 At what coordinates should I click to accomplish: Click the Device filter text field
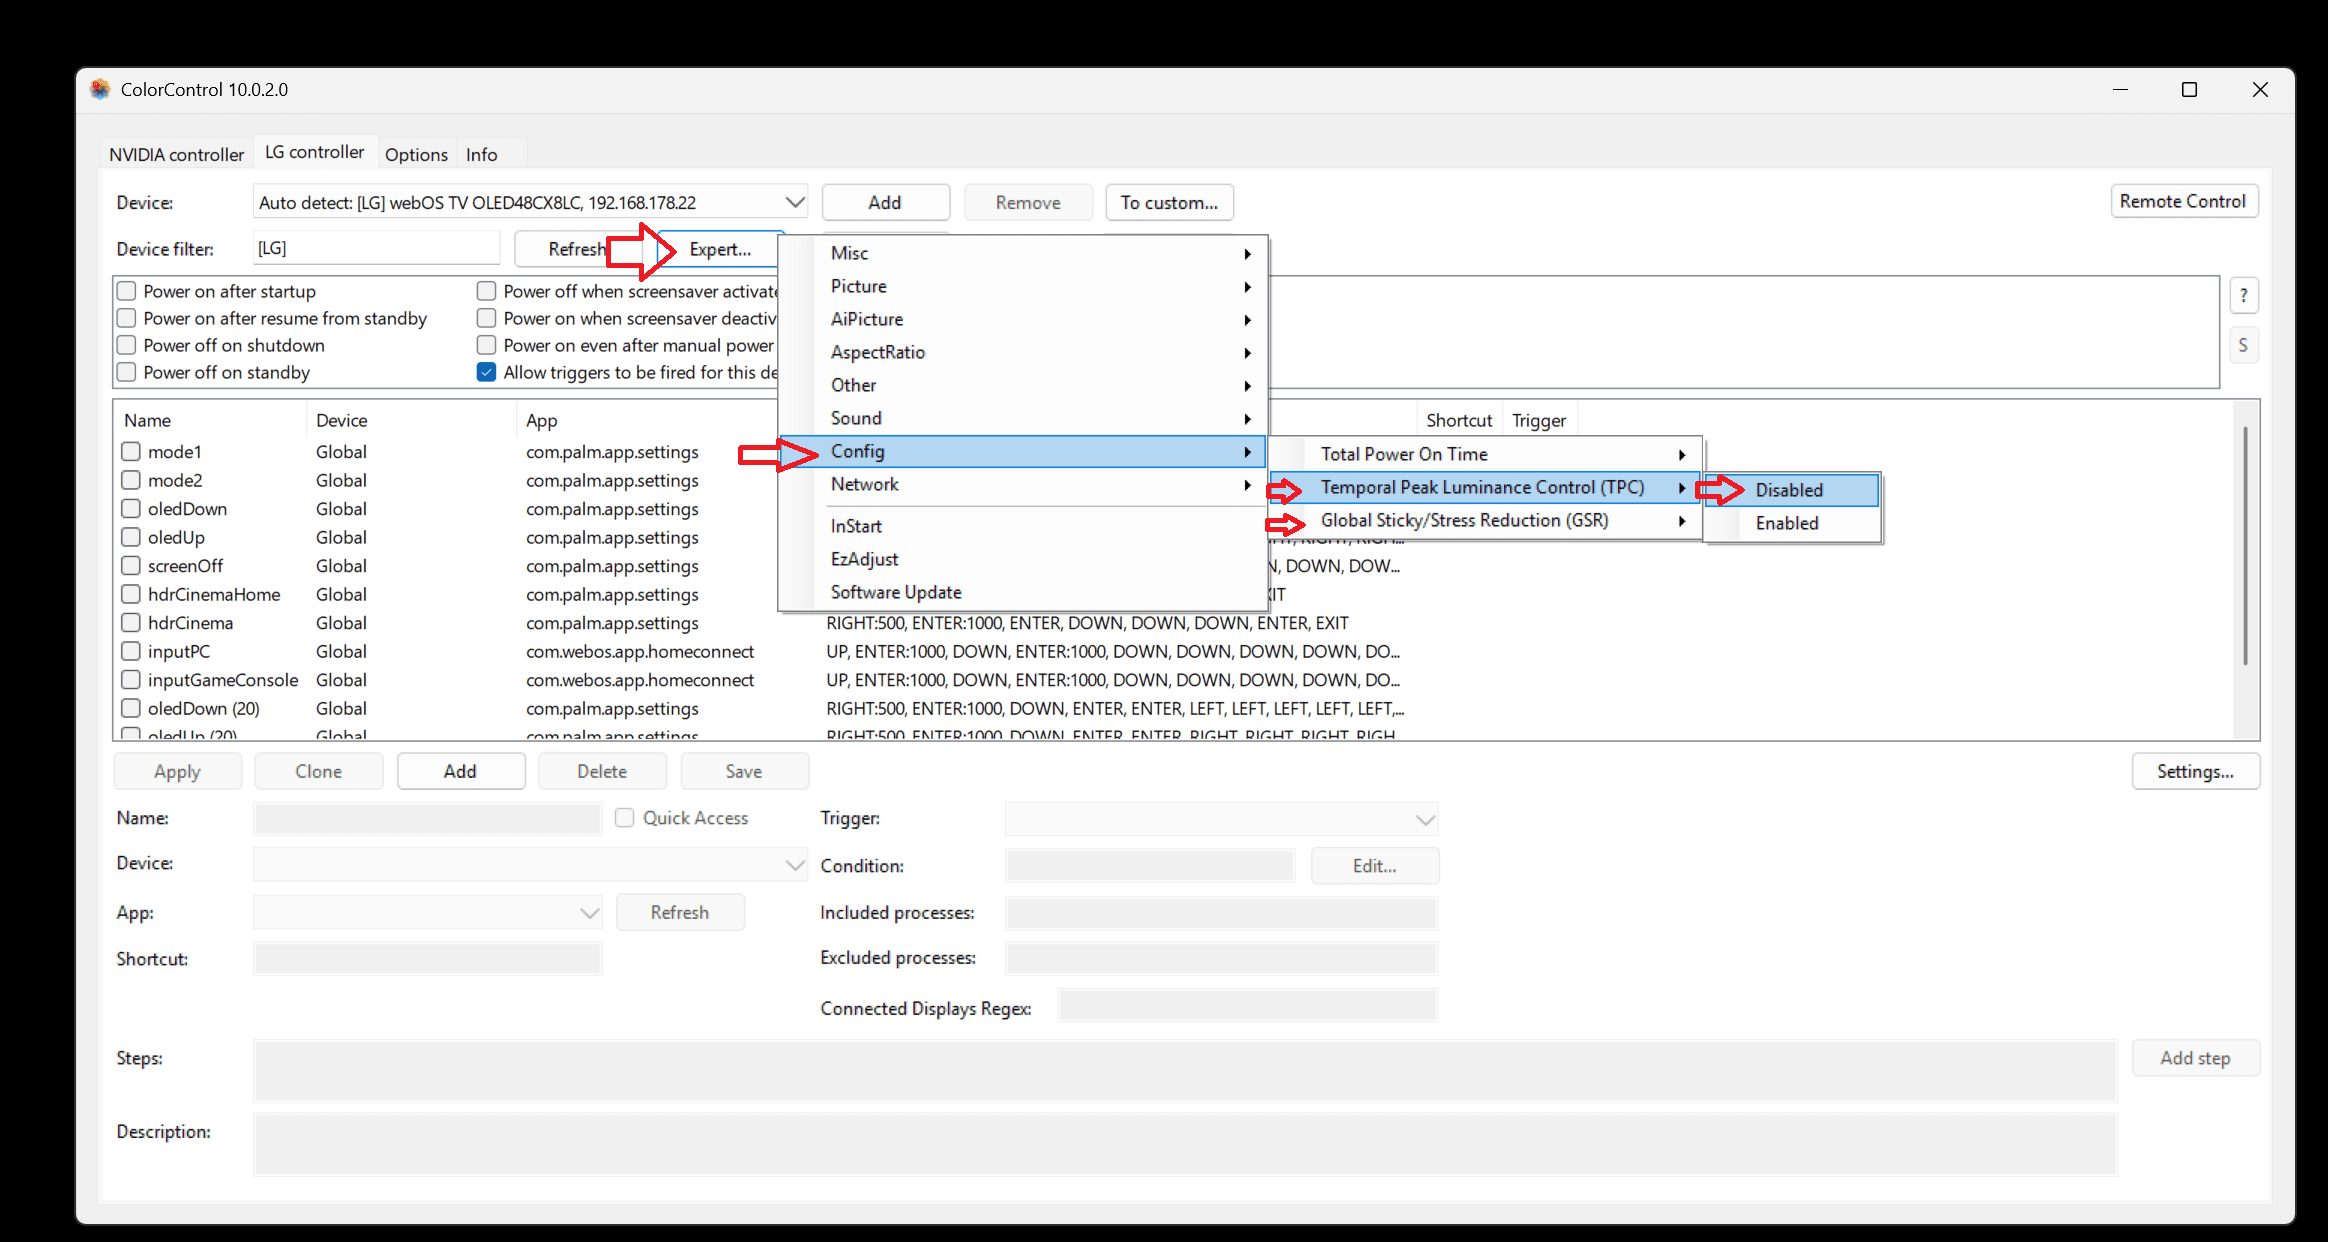(376, 248)
